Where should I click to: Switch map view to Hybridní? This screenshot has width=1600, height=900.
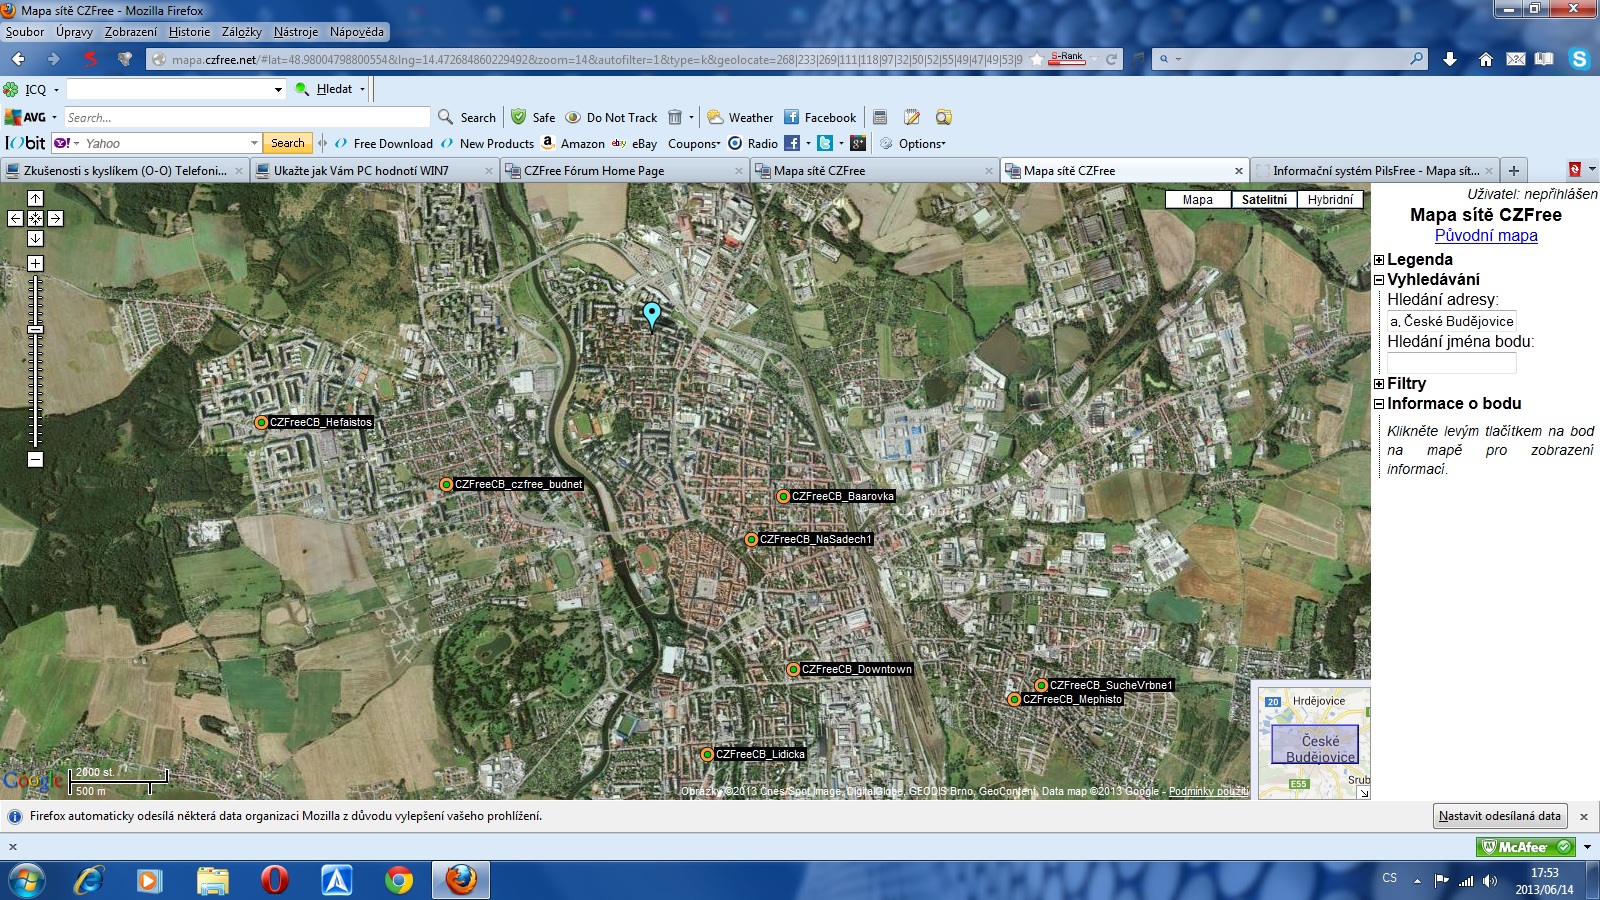click(x=1330, y=200)
